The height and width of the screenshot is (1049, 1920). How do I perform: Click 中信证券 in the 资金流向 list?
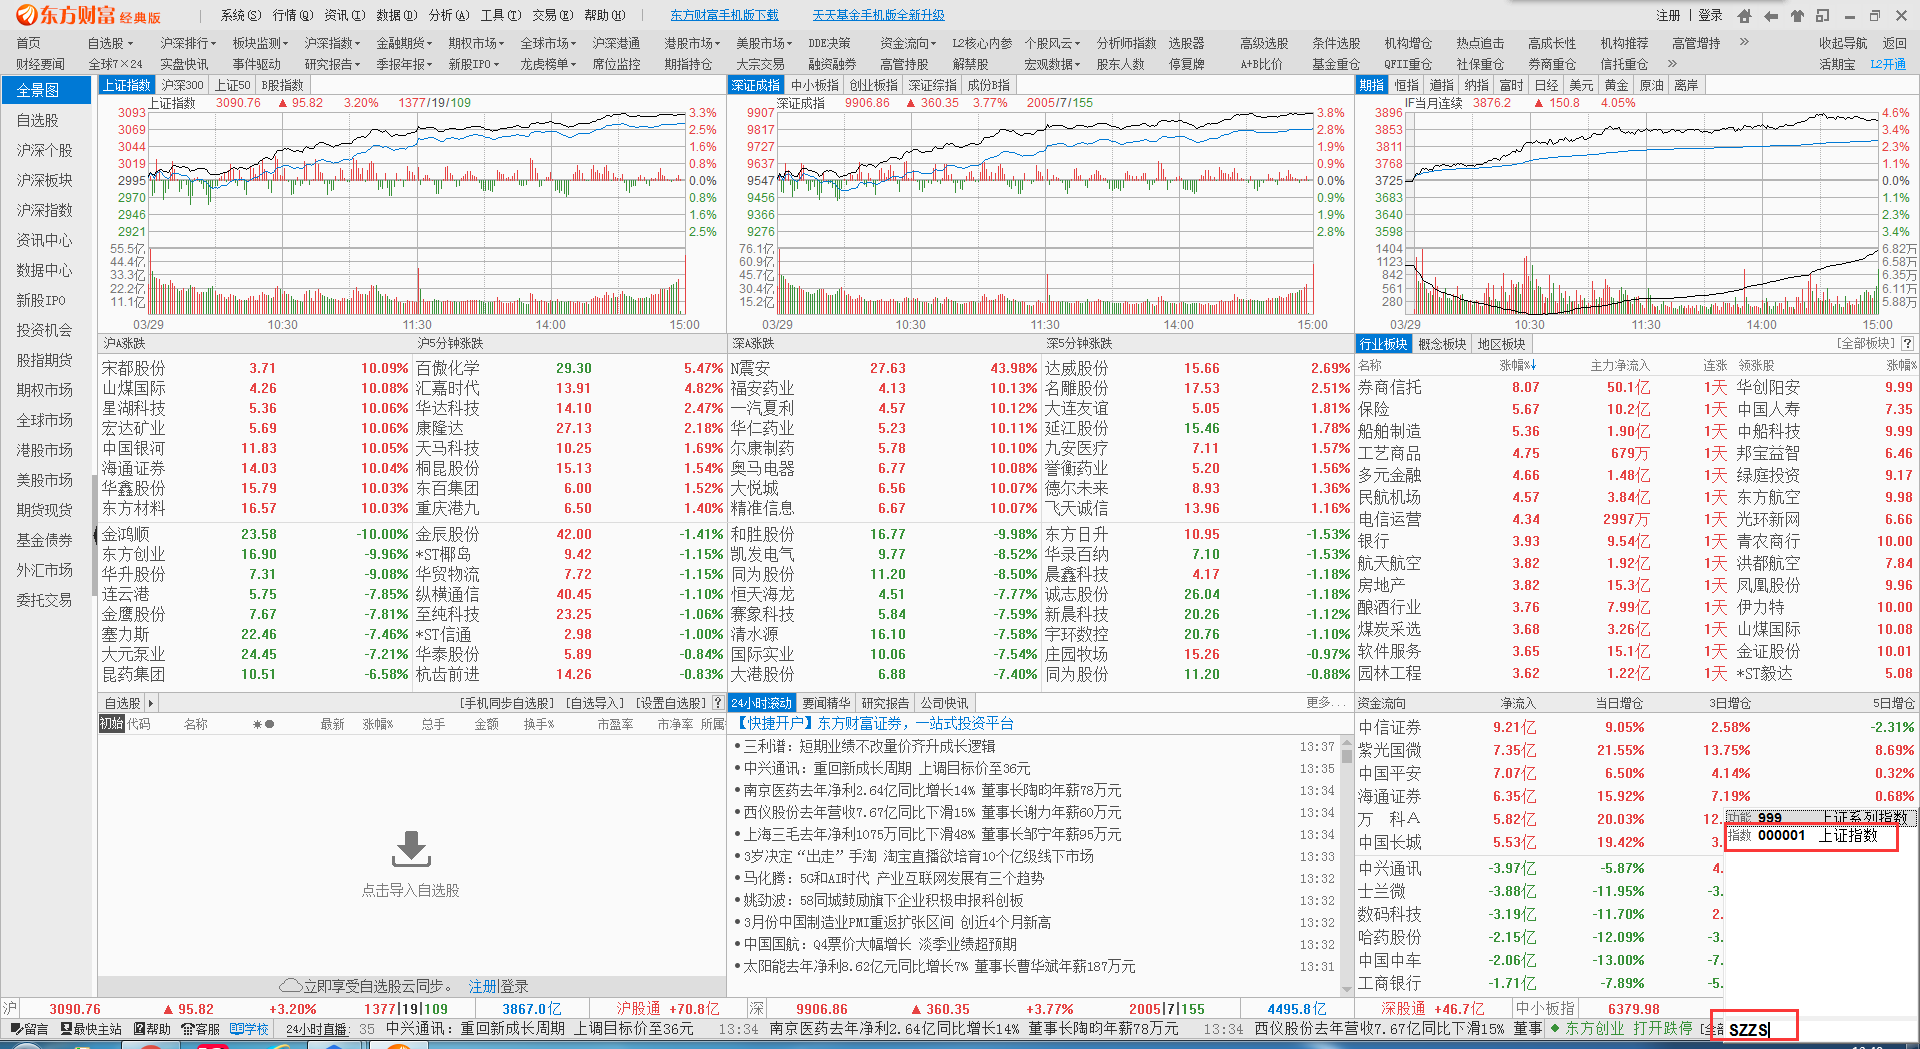click(1390, 727)
